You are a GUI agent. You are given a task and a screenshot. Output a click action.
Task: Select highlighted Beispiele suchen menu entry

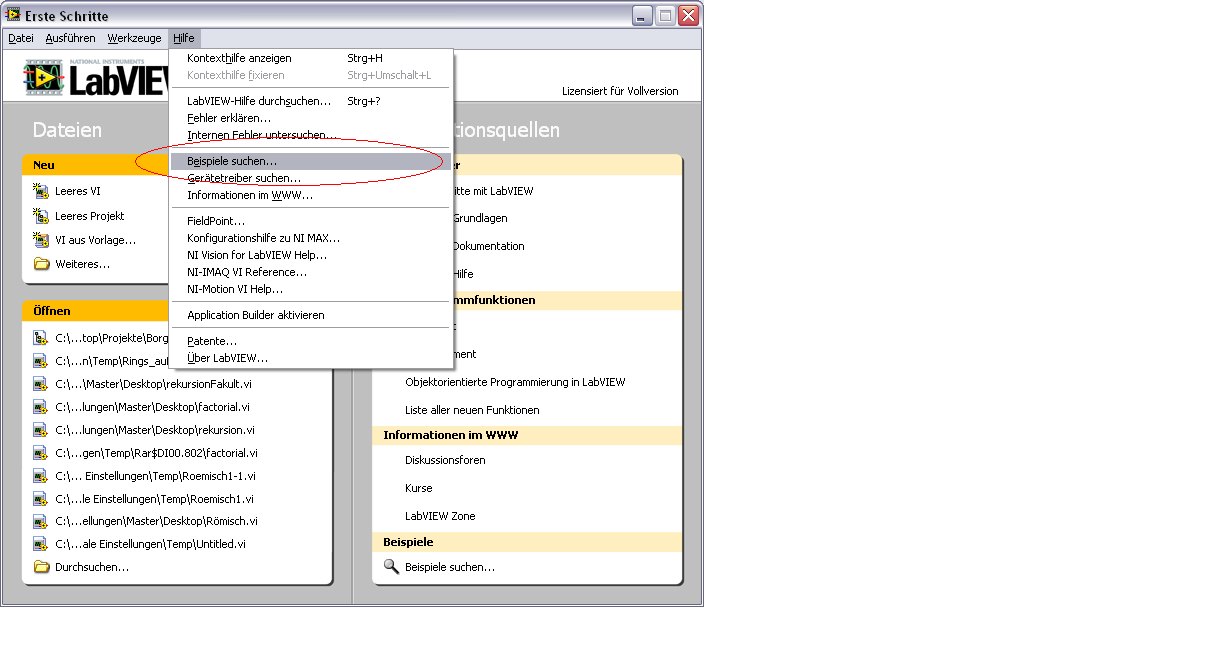311,161
